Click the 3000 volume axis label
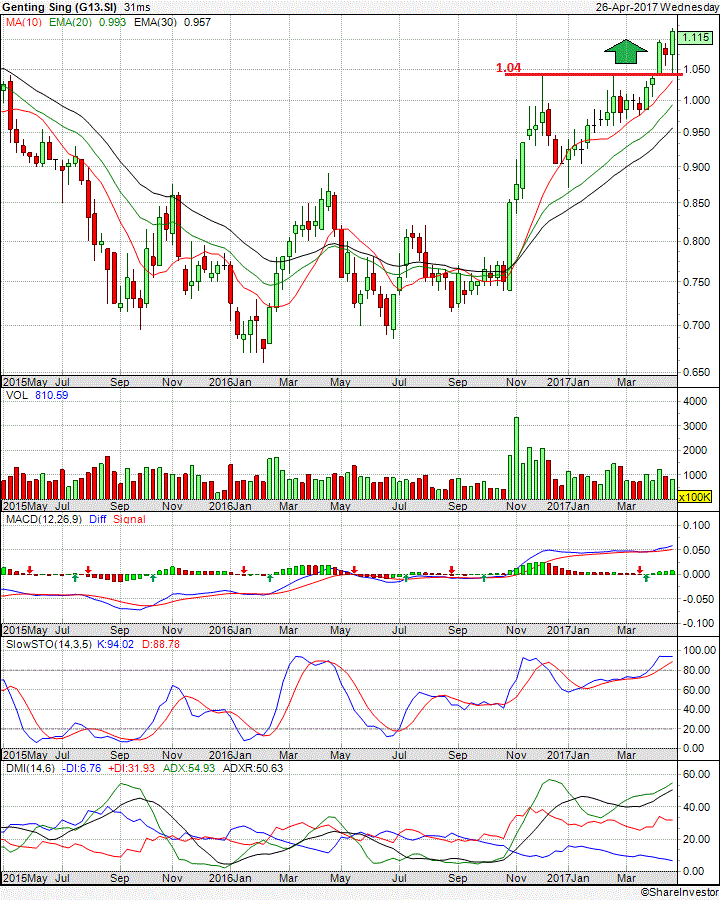Image resolution: width=720 pixels, height=900 pixels. [695, 426]
